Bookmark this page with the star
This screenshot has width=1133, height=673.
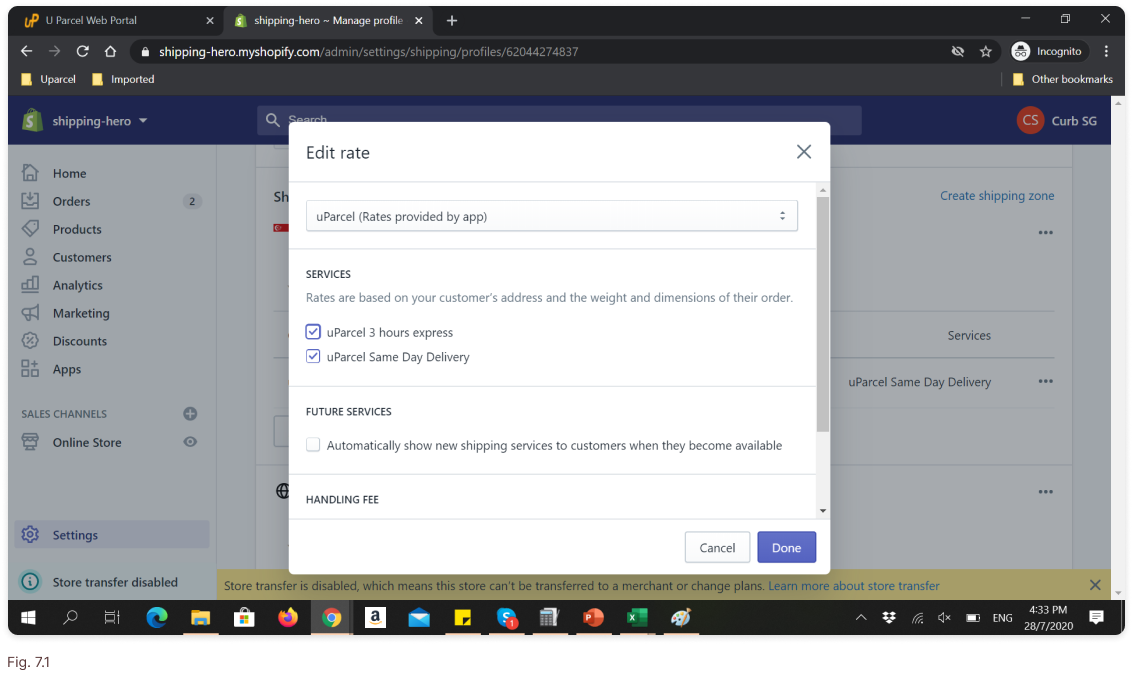tap(985, 51)
